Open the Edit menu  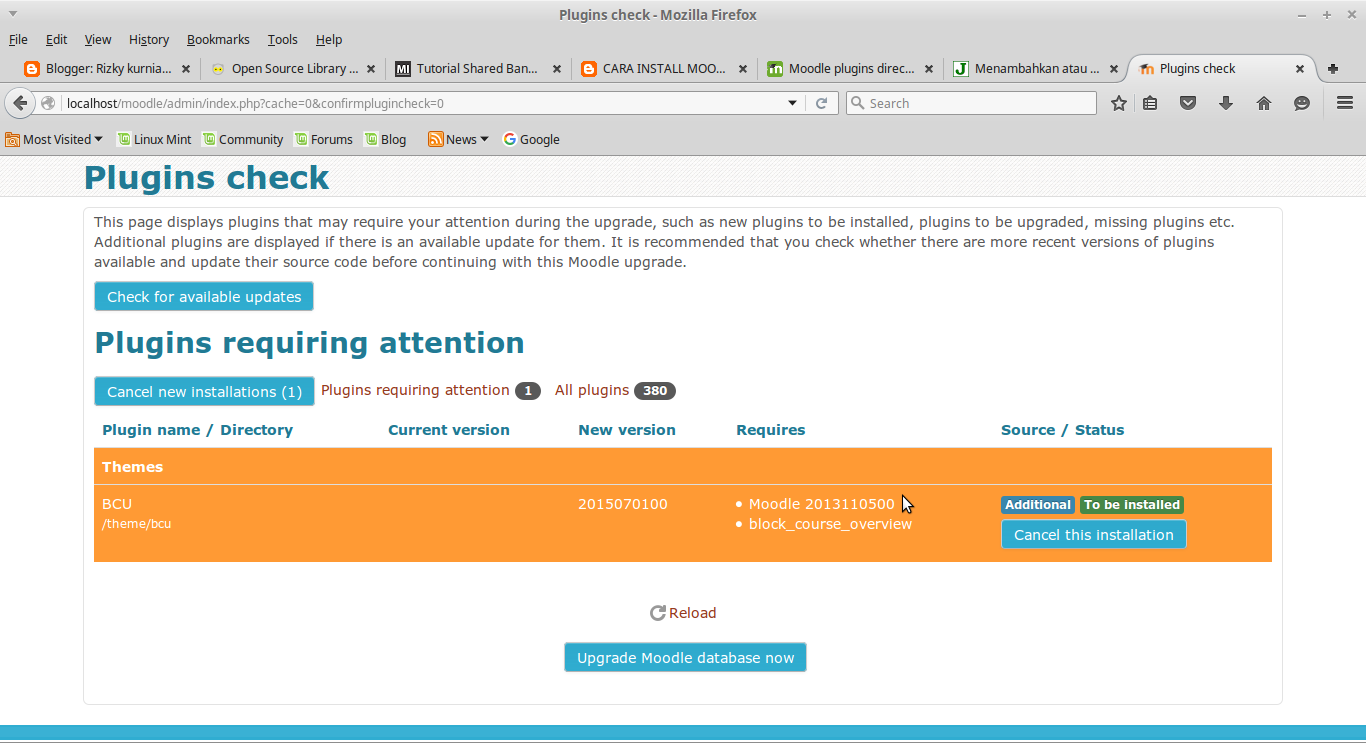coord(56,40)
